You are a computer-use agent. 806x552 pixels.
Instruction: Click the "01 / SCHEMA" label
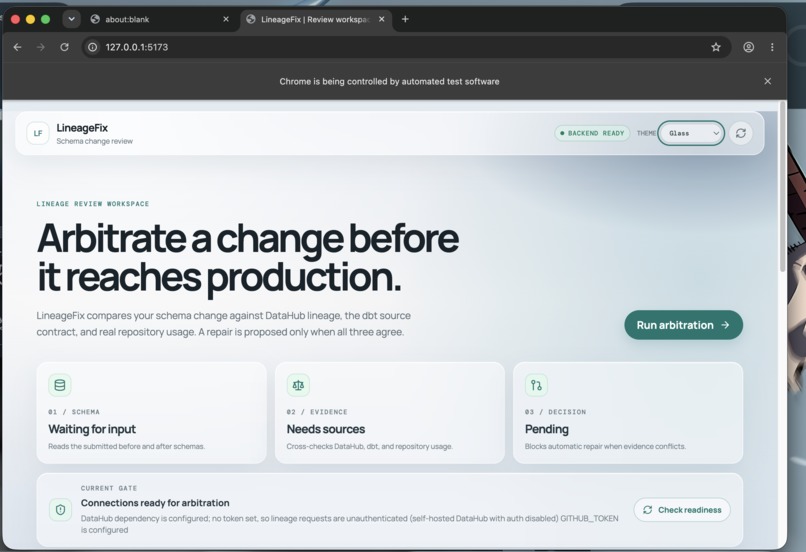point(74,412)
